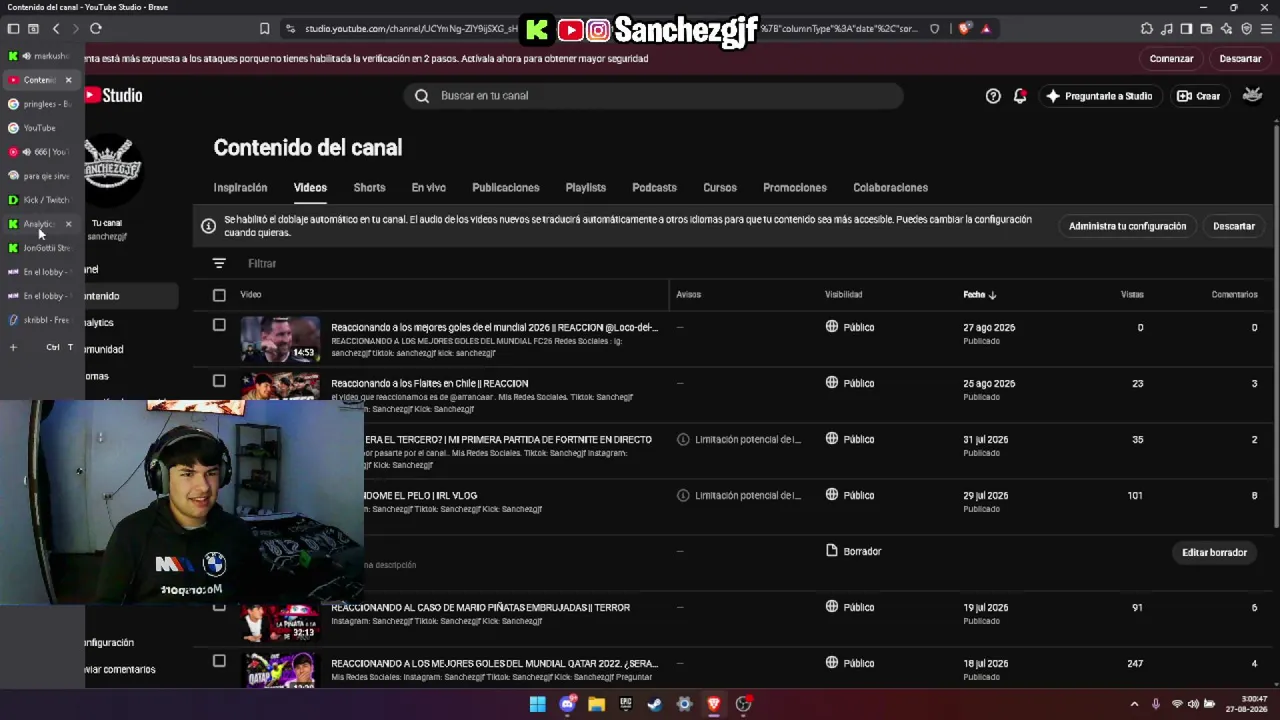
Task: Open Epic Games Launcher from taskbar
Action: tap(626, 704)
